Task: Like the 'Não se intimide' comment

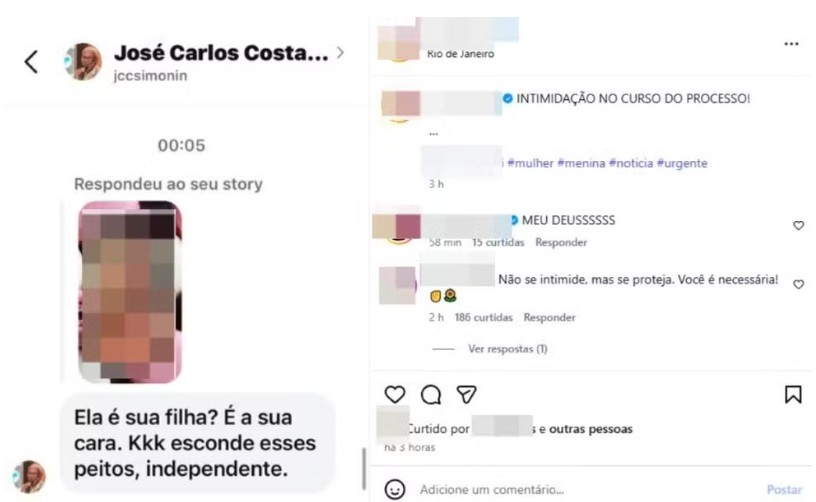Action: [x=798, y=284]
